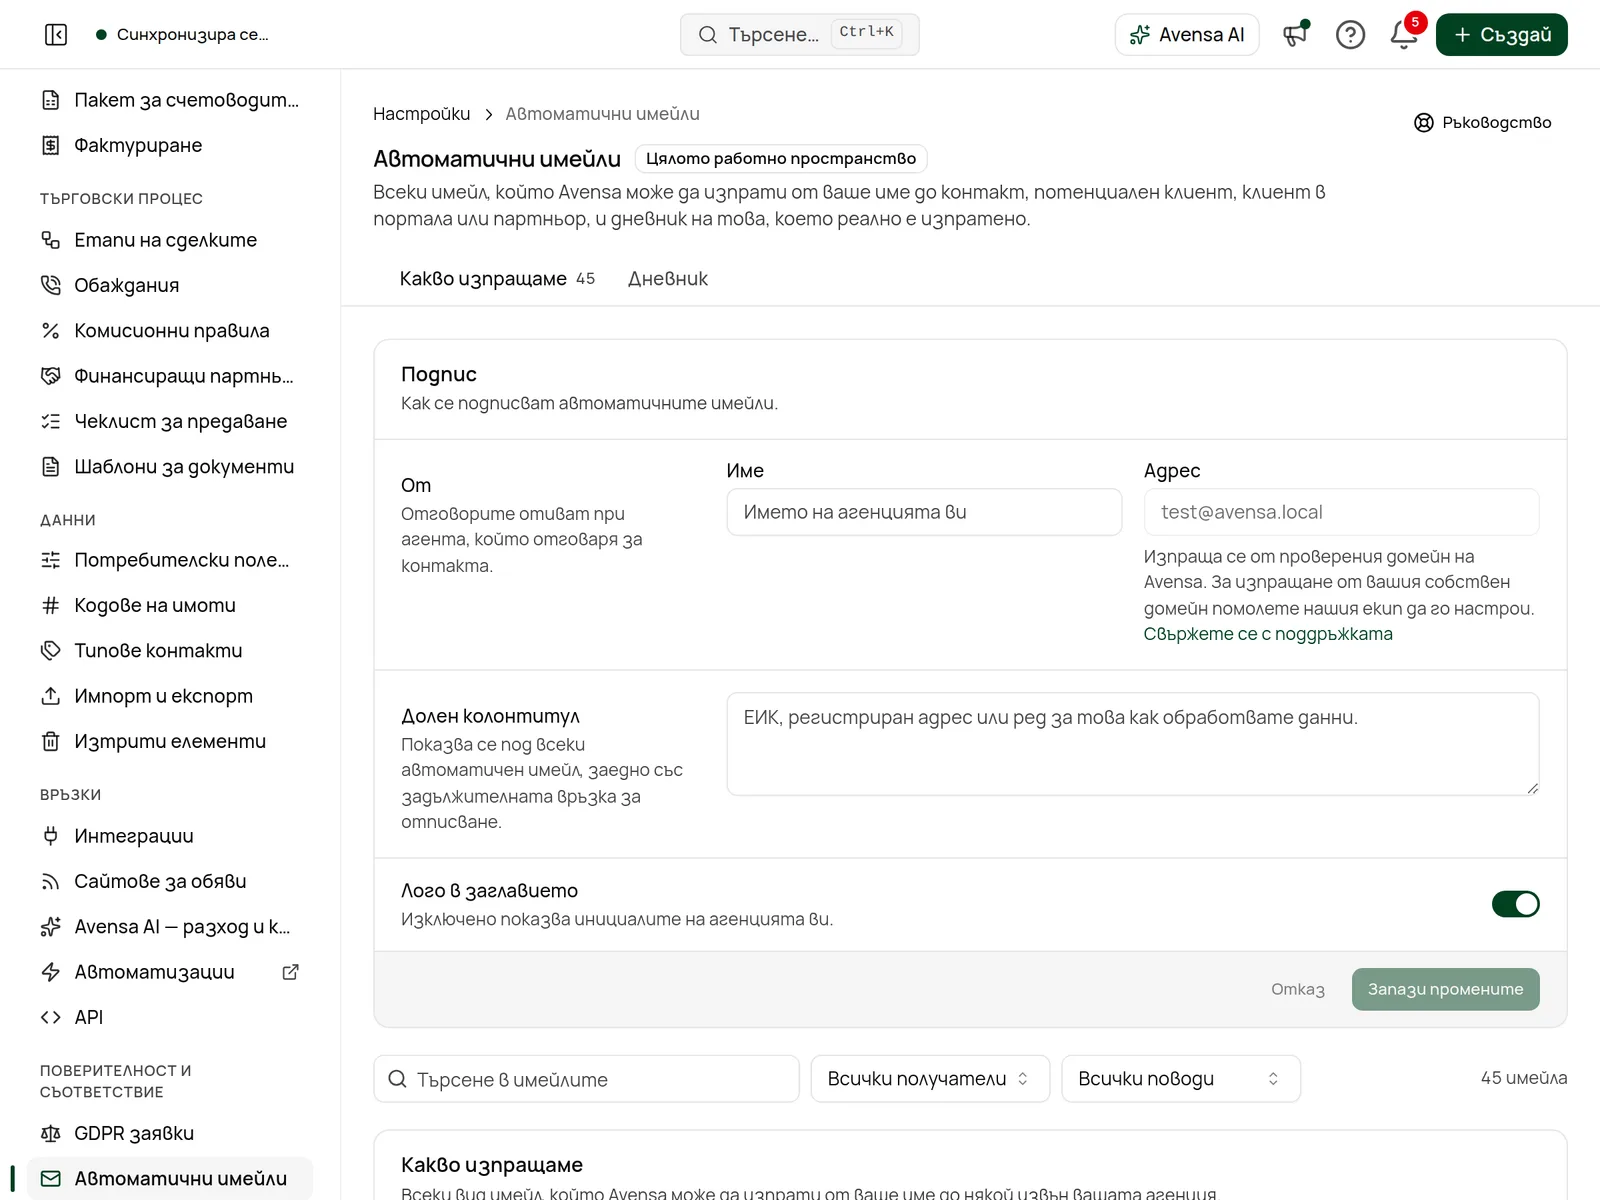
Task: Open the help question mark icon
Action: click(1350, 35)
